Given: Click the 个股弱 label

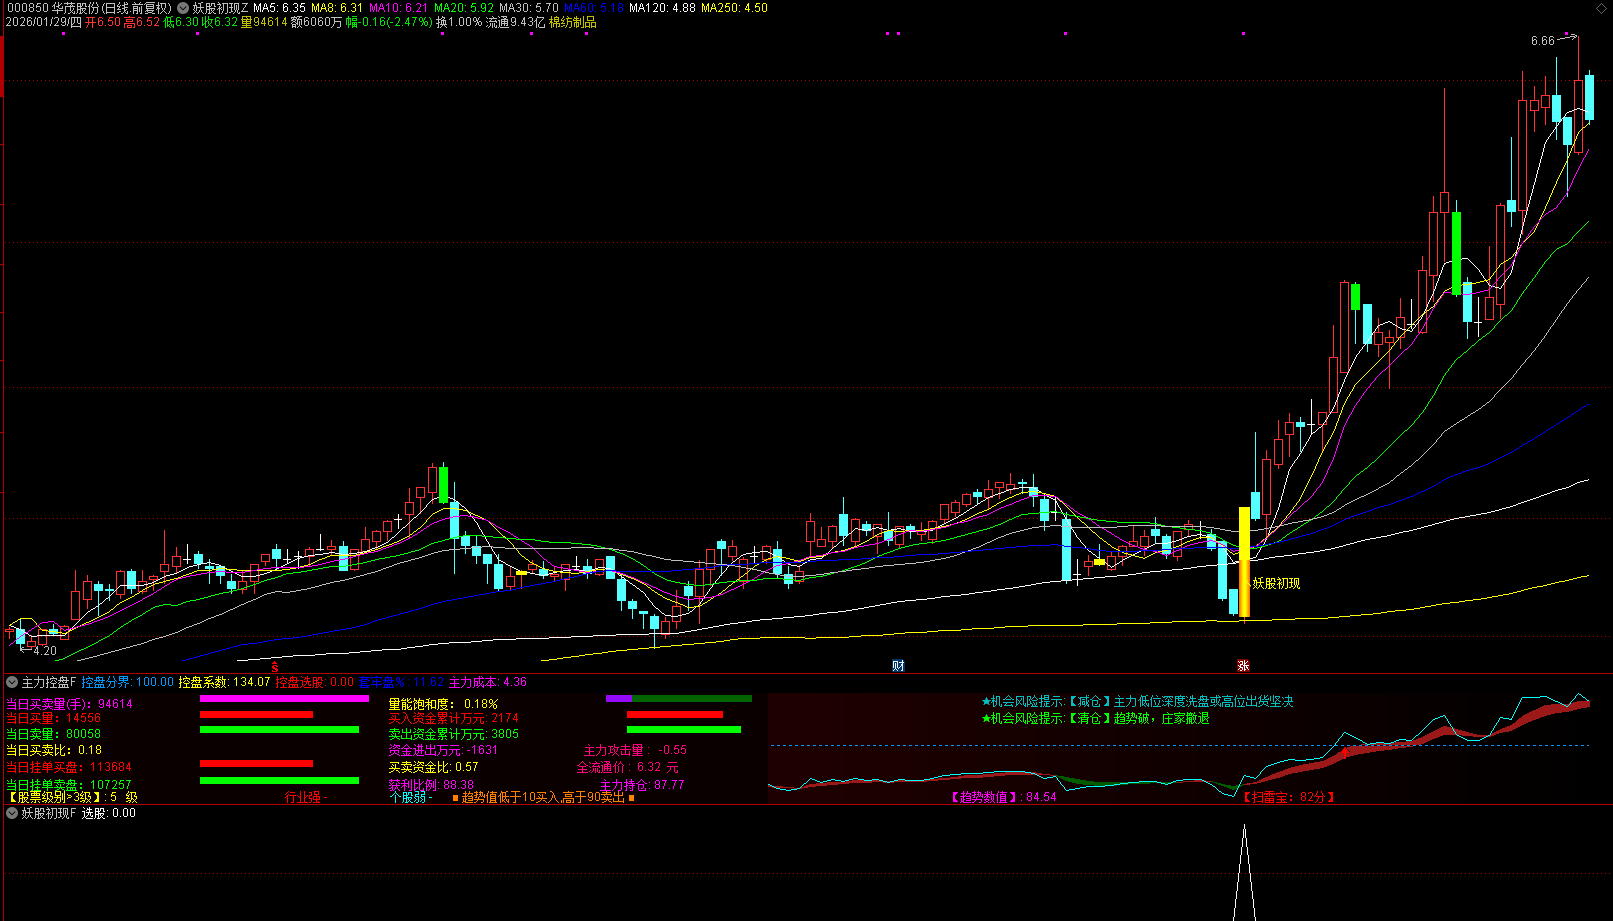Looking at the screenshot, I should (410, 797).
